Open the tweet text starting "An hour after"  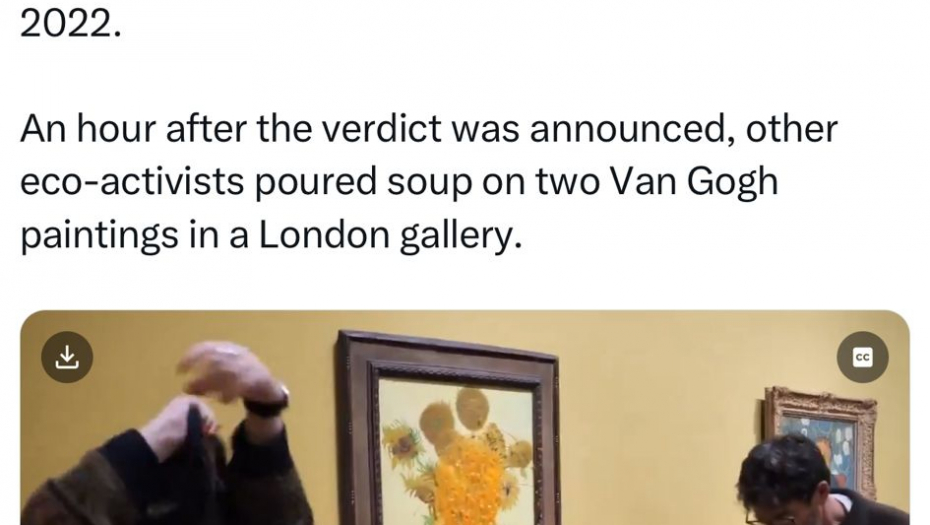point(429,182)
